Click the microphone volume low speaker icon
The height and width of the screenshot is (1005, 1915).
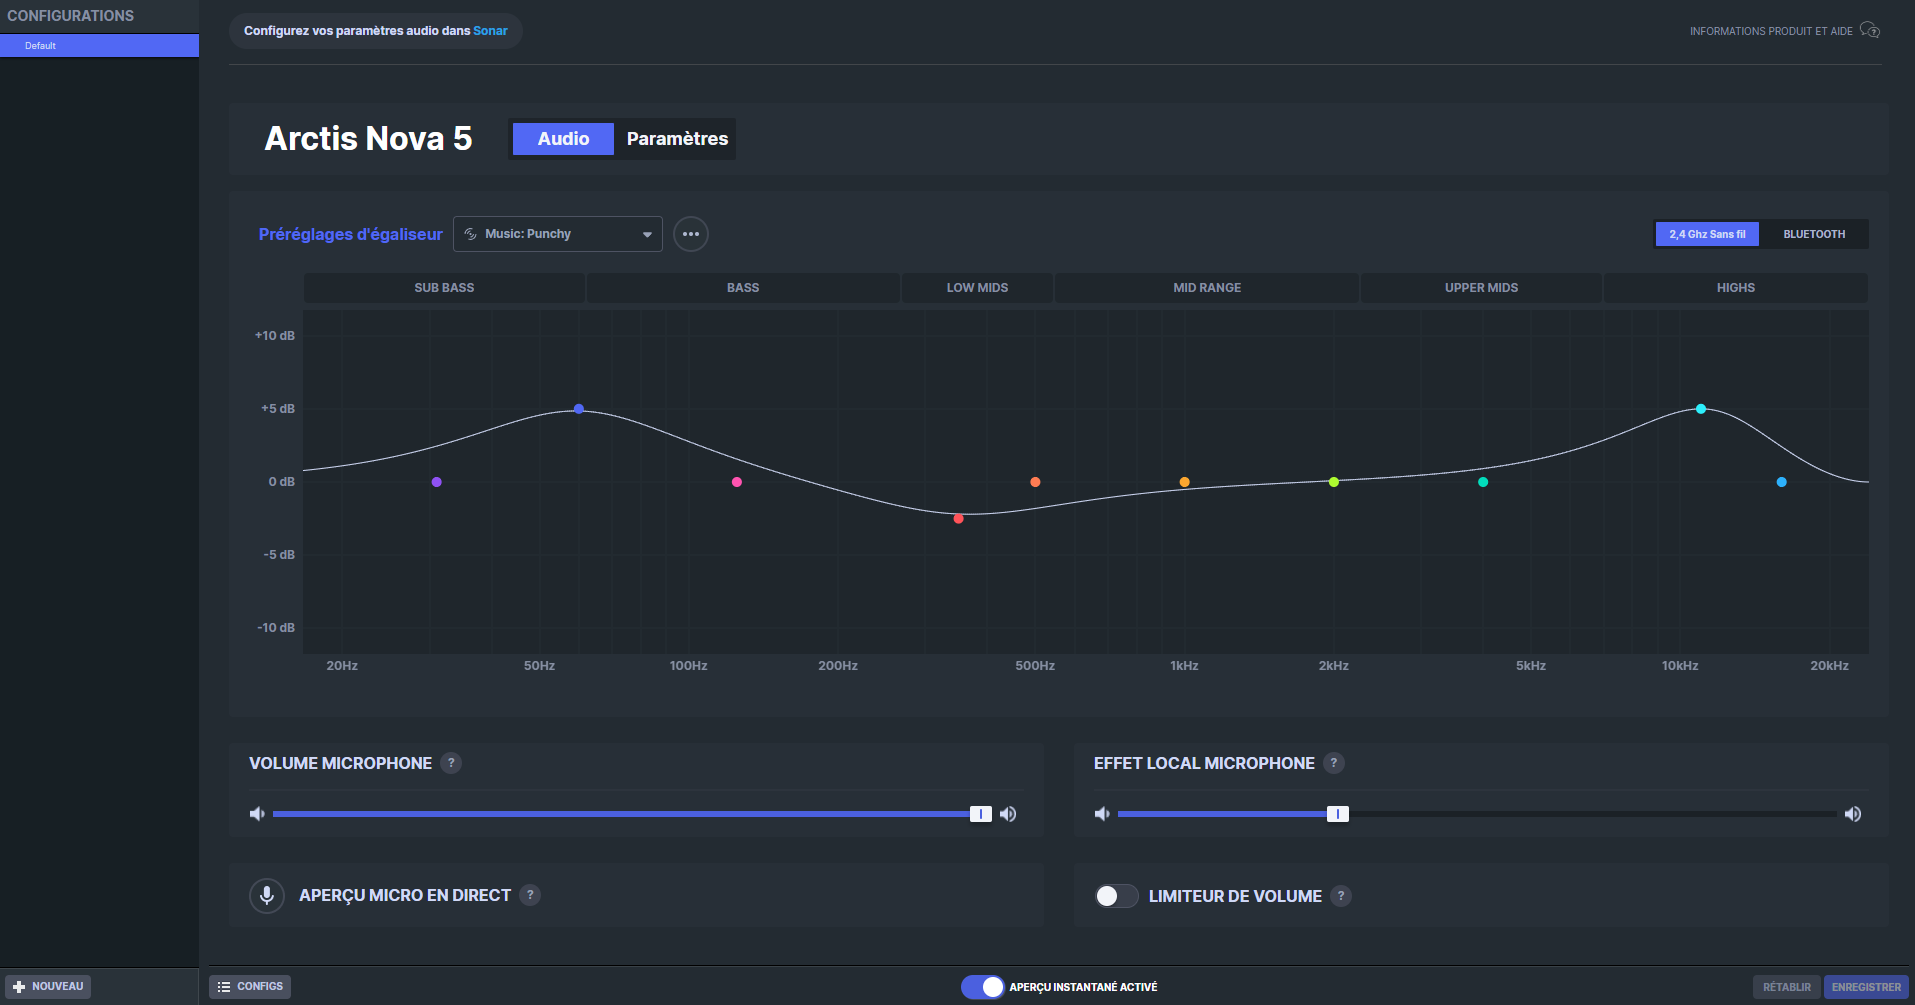point(257,814)
